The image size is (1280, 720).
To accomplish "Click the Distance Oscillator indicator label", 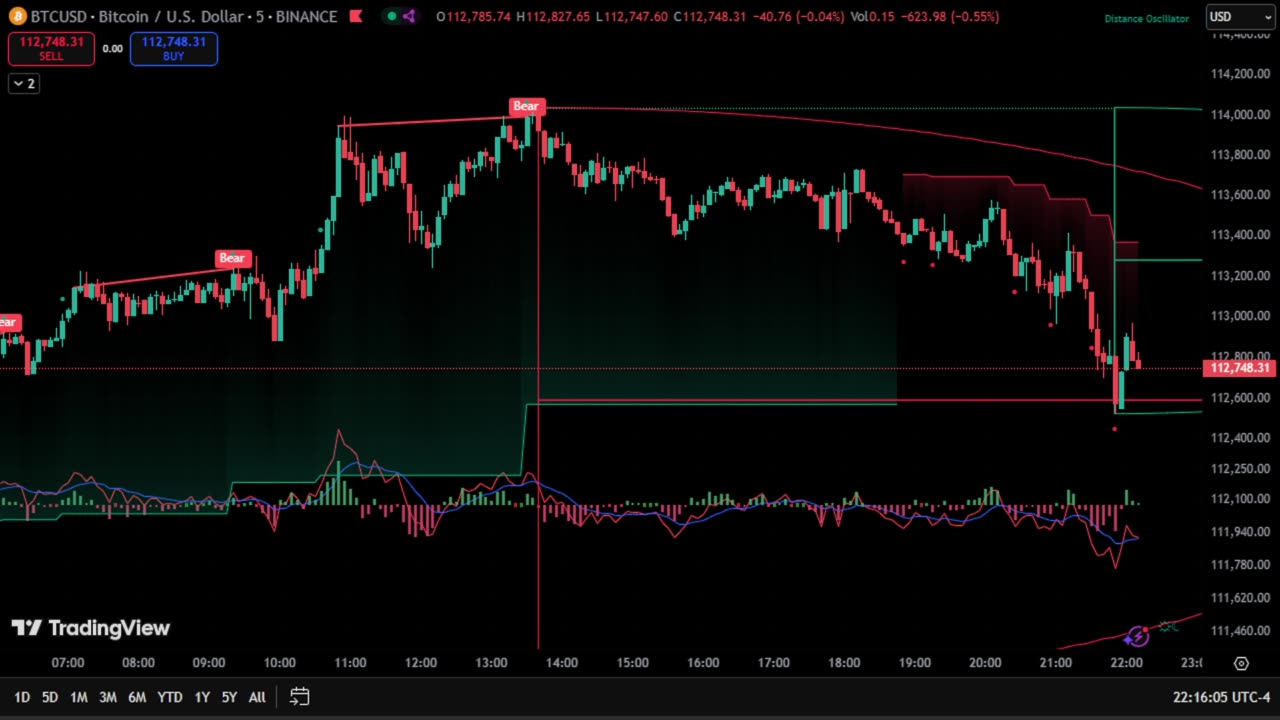I will 1147,19.
